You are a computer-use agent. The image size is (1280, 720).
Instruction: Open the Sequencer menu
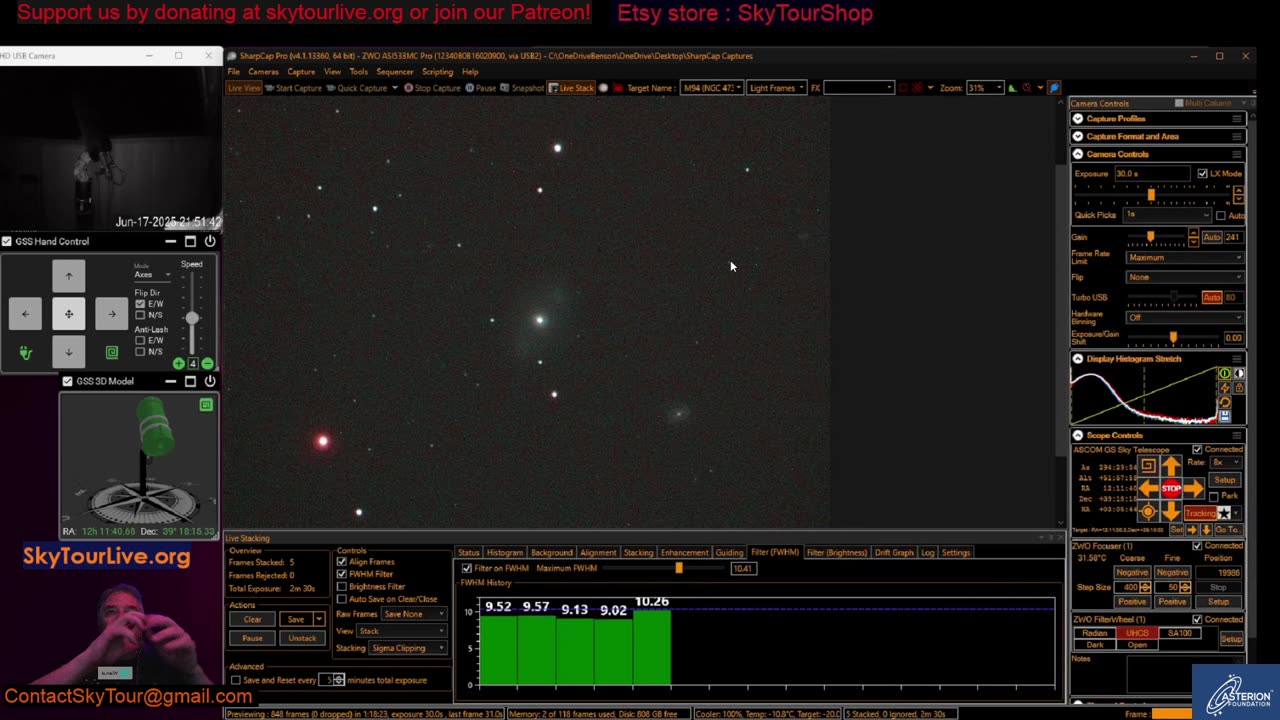pos(394,72)
